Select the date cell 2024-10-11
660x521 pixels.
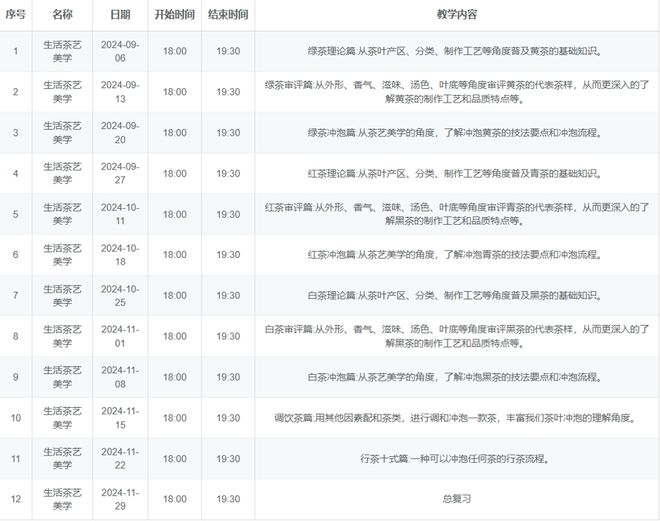click(x=120, y=214)
